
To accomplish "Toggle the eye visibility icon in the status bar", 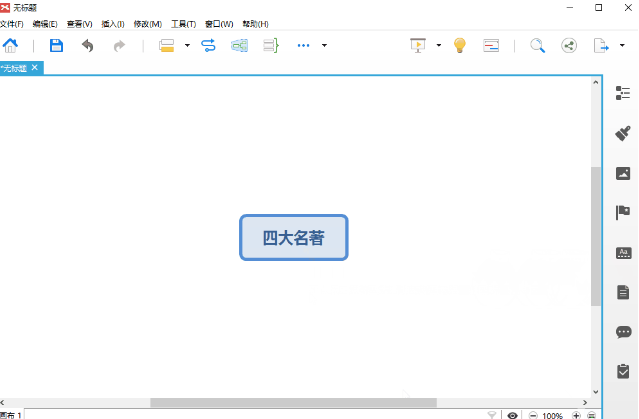I will point(513,414).
